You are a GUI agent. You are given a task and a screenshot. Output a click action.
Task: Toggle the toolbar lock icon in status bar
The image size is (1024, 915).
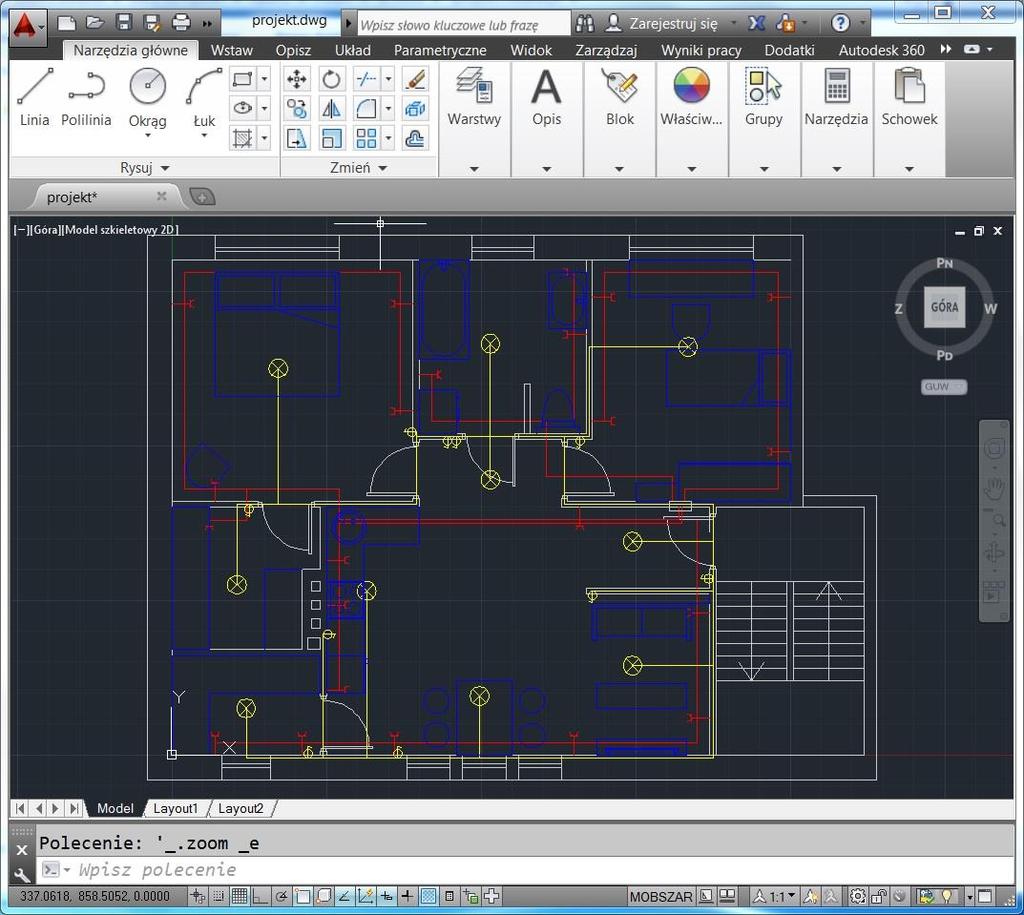tap(878, 897)
